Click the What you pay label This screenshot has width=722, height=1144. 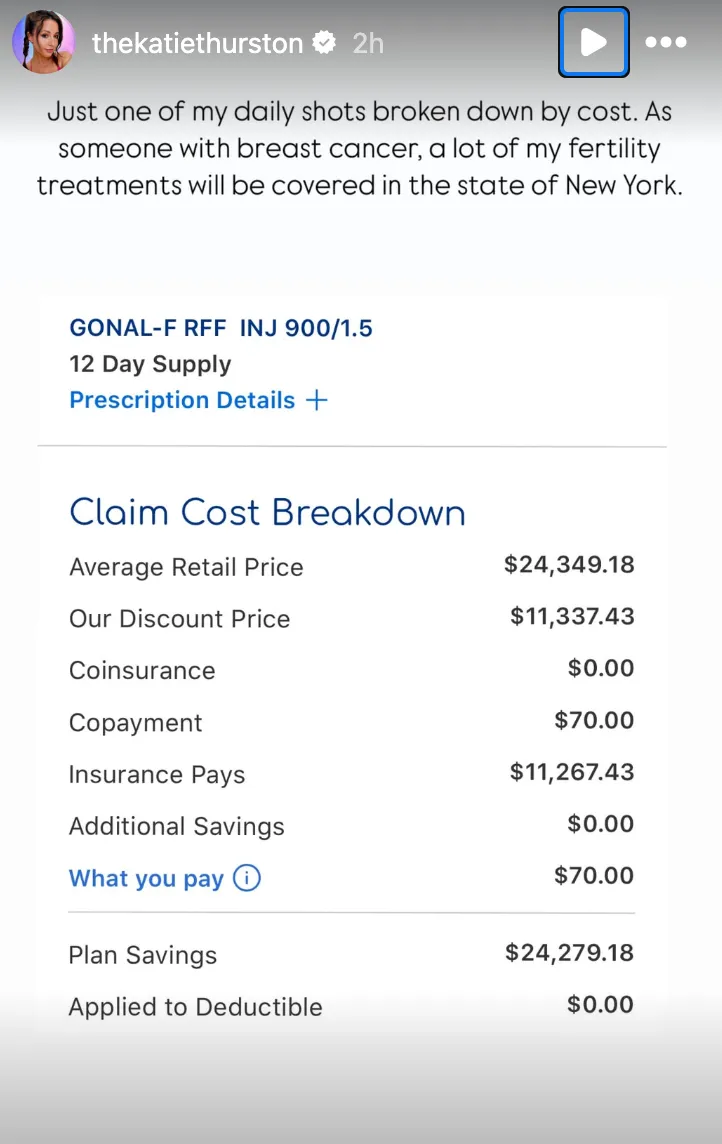click(146, 878)
